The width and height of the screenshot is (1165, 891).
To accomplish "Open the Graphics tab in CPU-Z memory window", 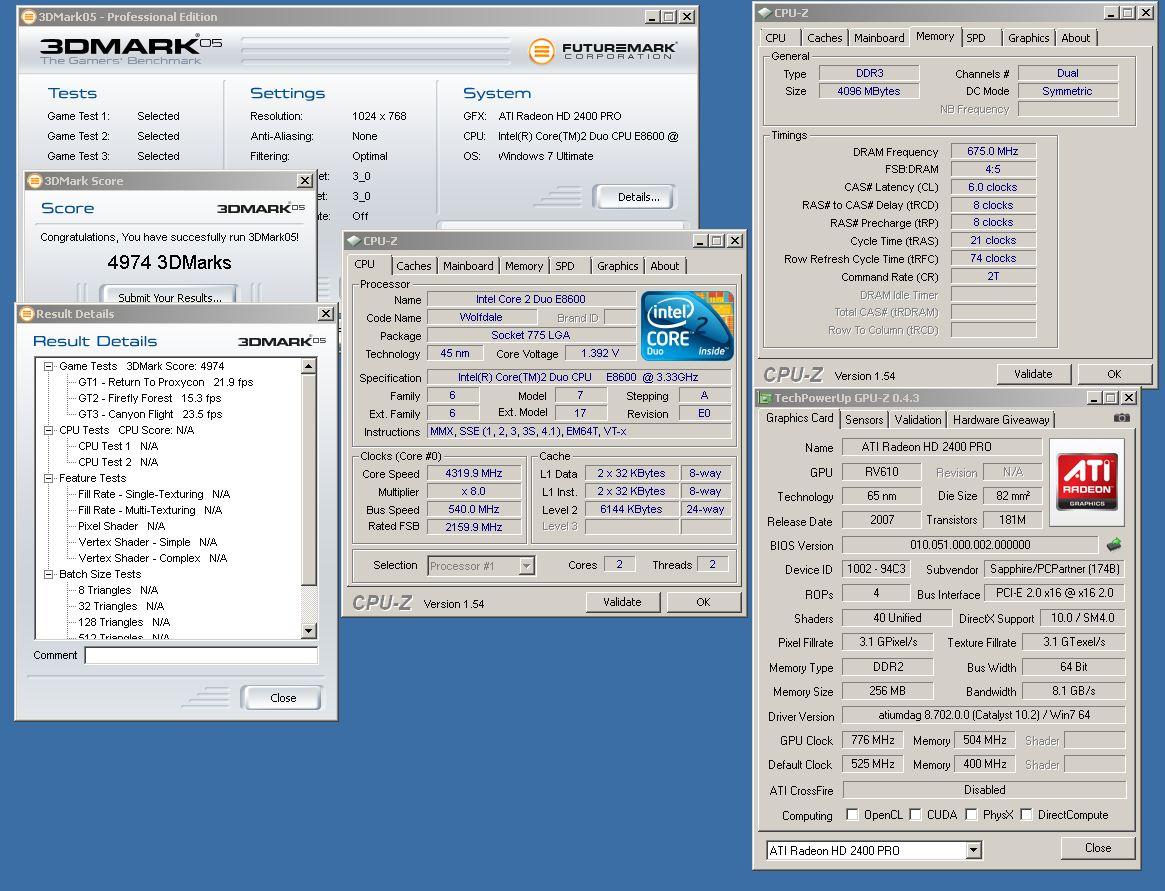I will click(x=1028, y=38).
